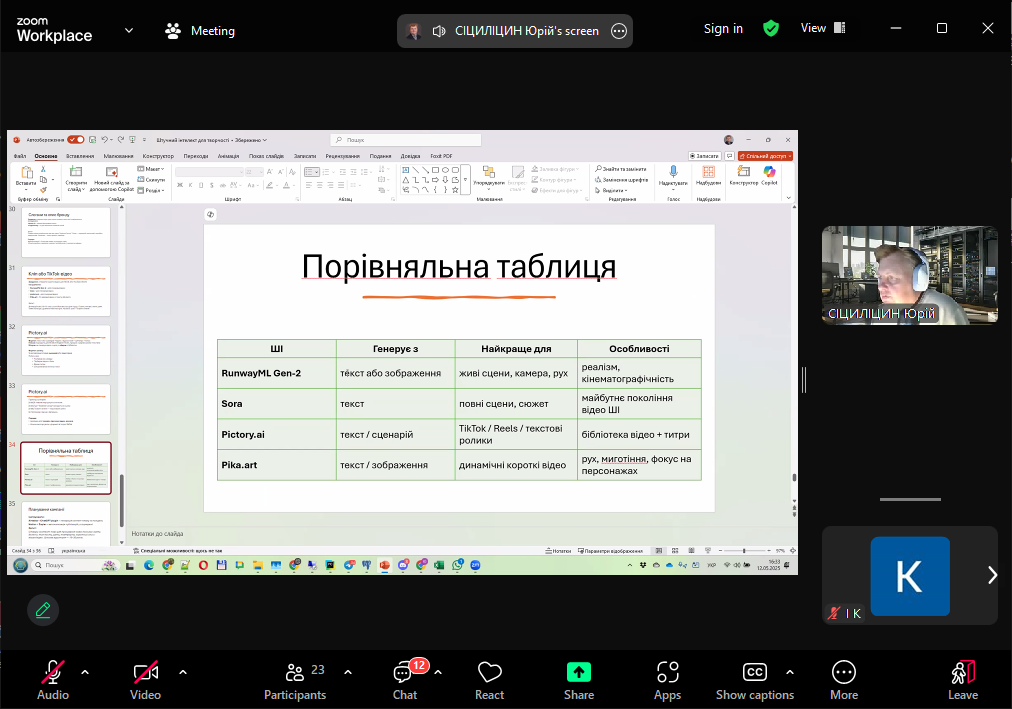This screenshot has height=709, width=1012.
Task: Open the green annotate pencil tool
Action: point(43,610)
